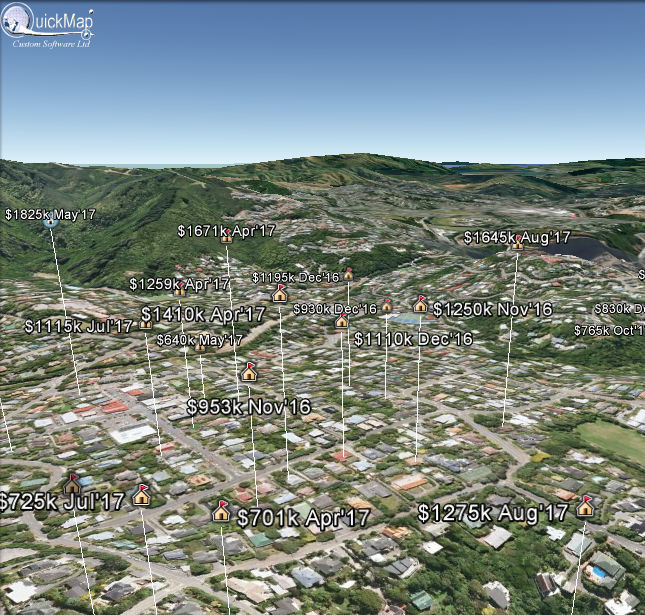Click the house icon at $1671k Apr'17
645x615 pixels.
pyautogui.click(x=226, y=236)
